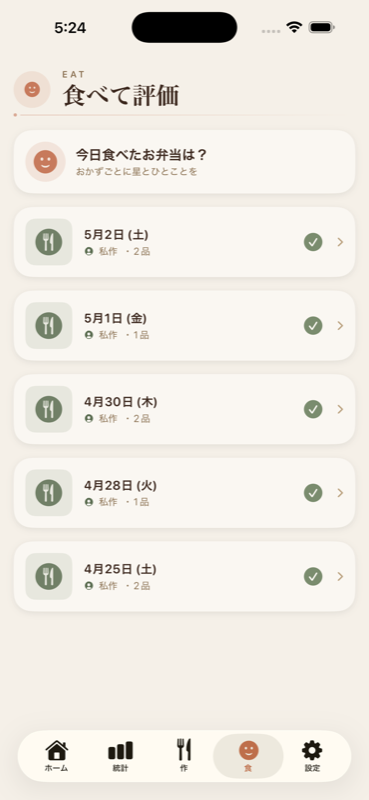This screenshot has width=369, height=800.
Task: Open the 今日食べたお弁当は？ card
Action: [184, 162]
